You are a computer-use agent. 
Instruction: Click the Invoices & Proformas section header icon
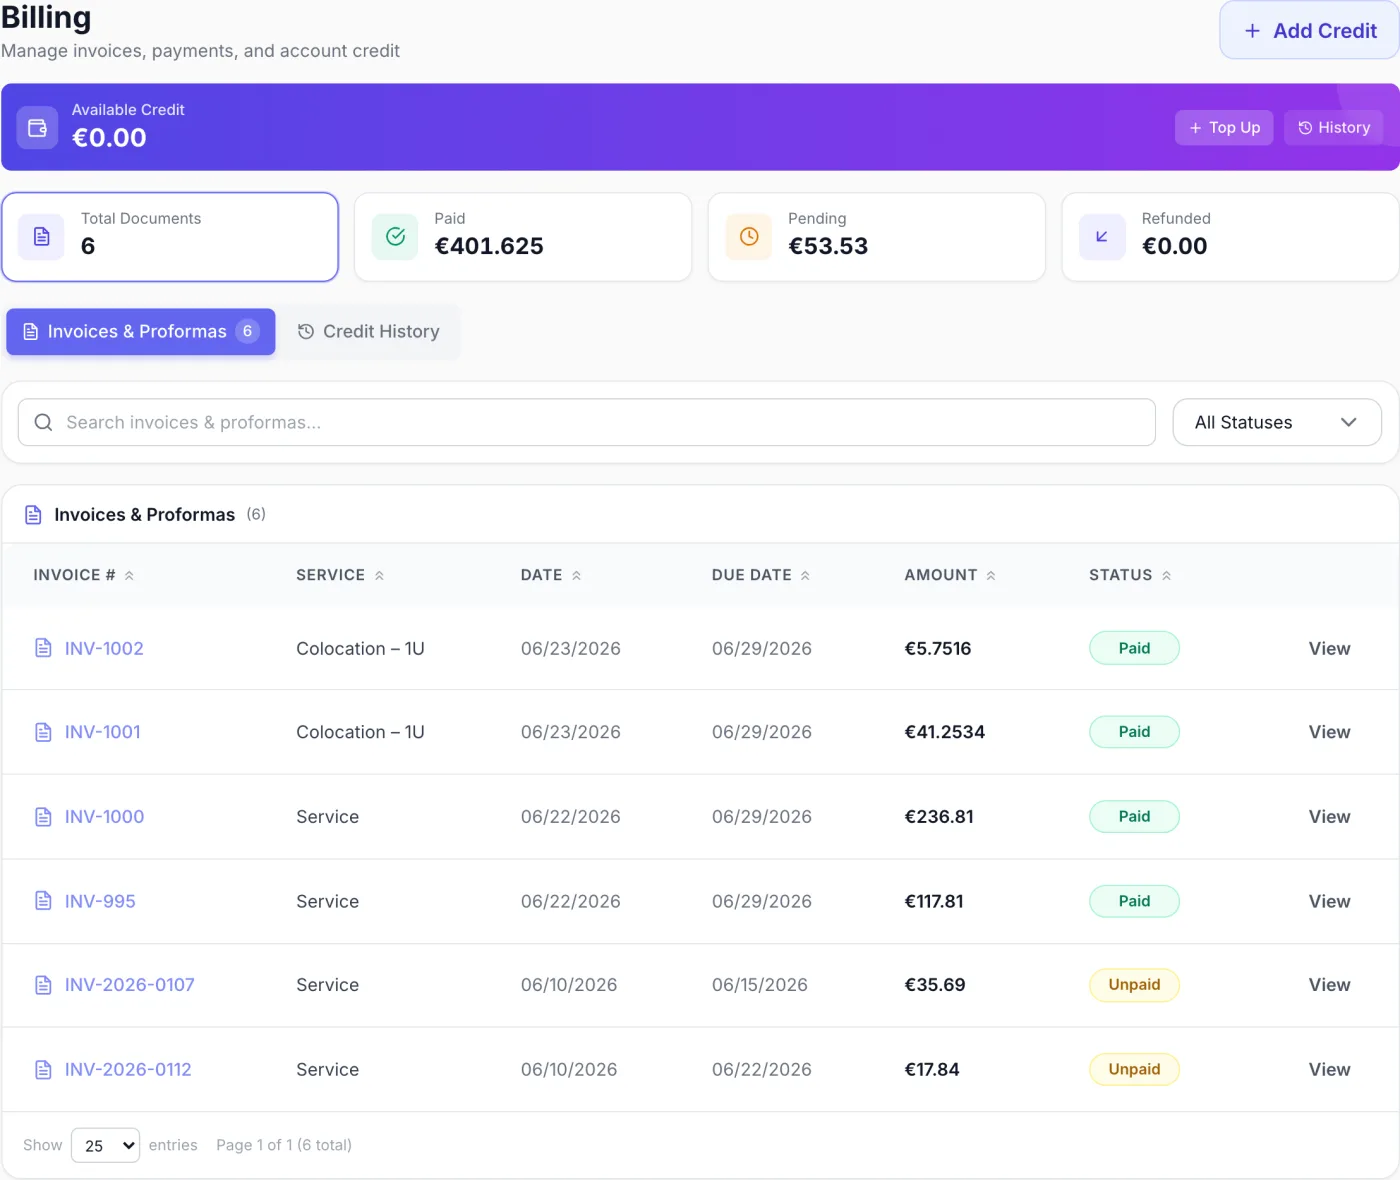[x=33, y=515]
